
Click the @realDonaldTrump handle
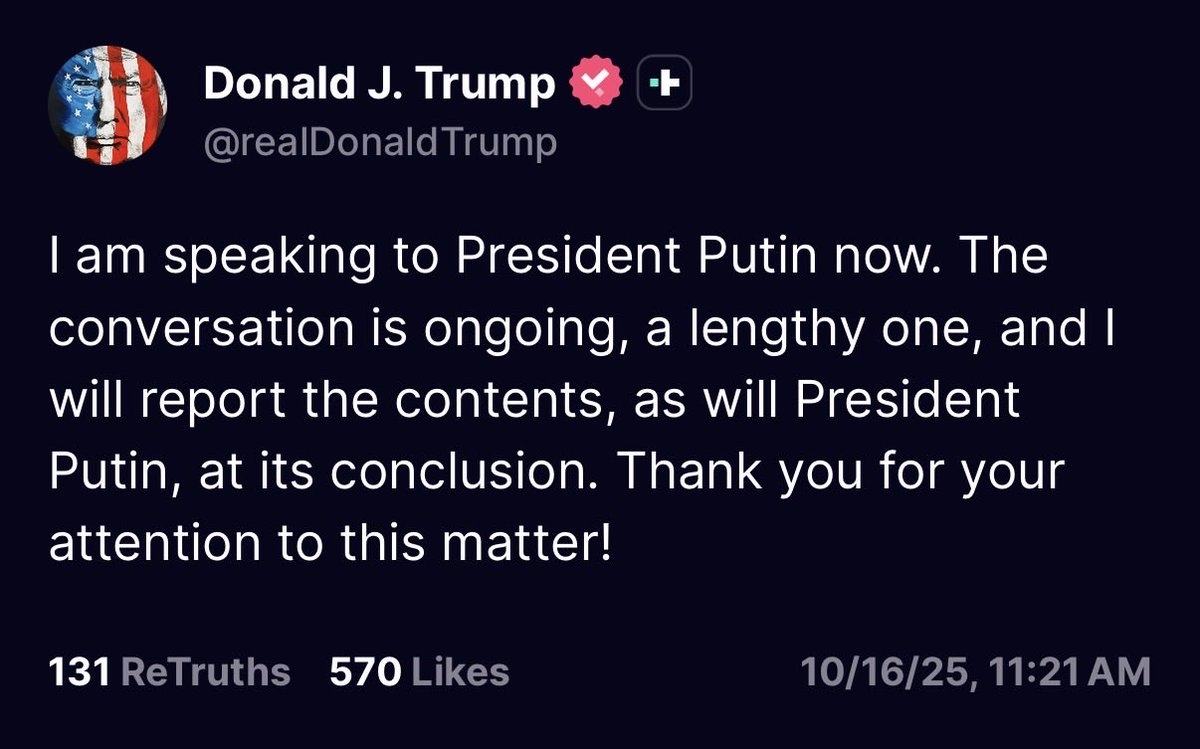tap(379, 143)
